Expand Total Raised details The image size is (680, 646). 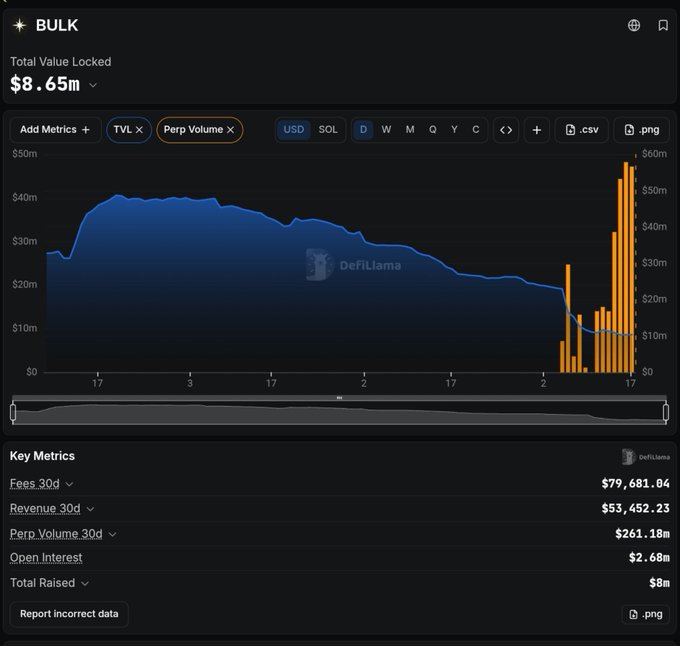[x=85, y=584]
